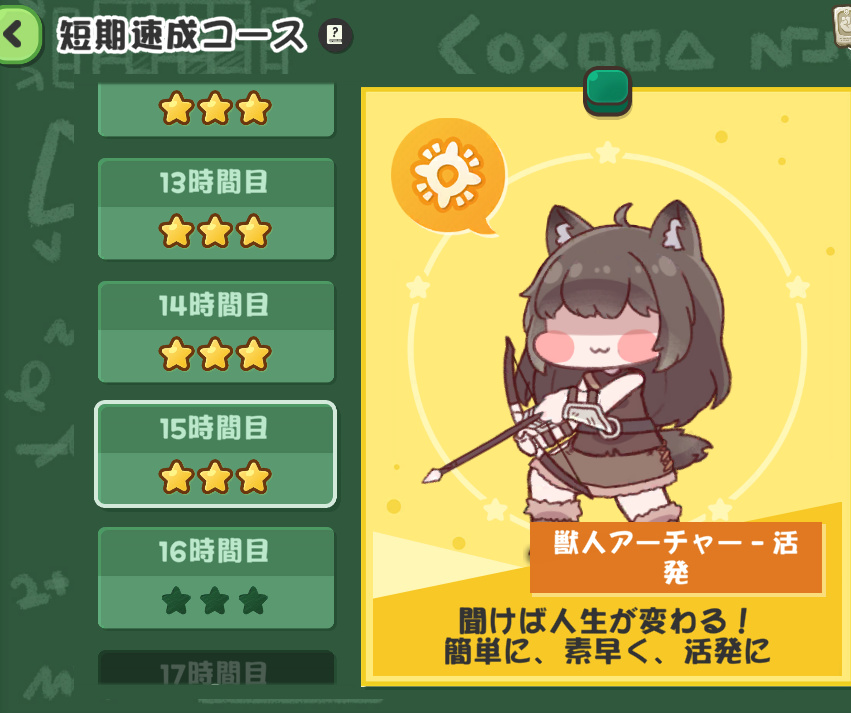851x713 pixels.
Task: Click the three gold stars under 15時間目
Action: pyautogui.click(x=215, y=477)
